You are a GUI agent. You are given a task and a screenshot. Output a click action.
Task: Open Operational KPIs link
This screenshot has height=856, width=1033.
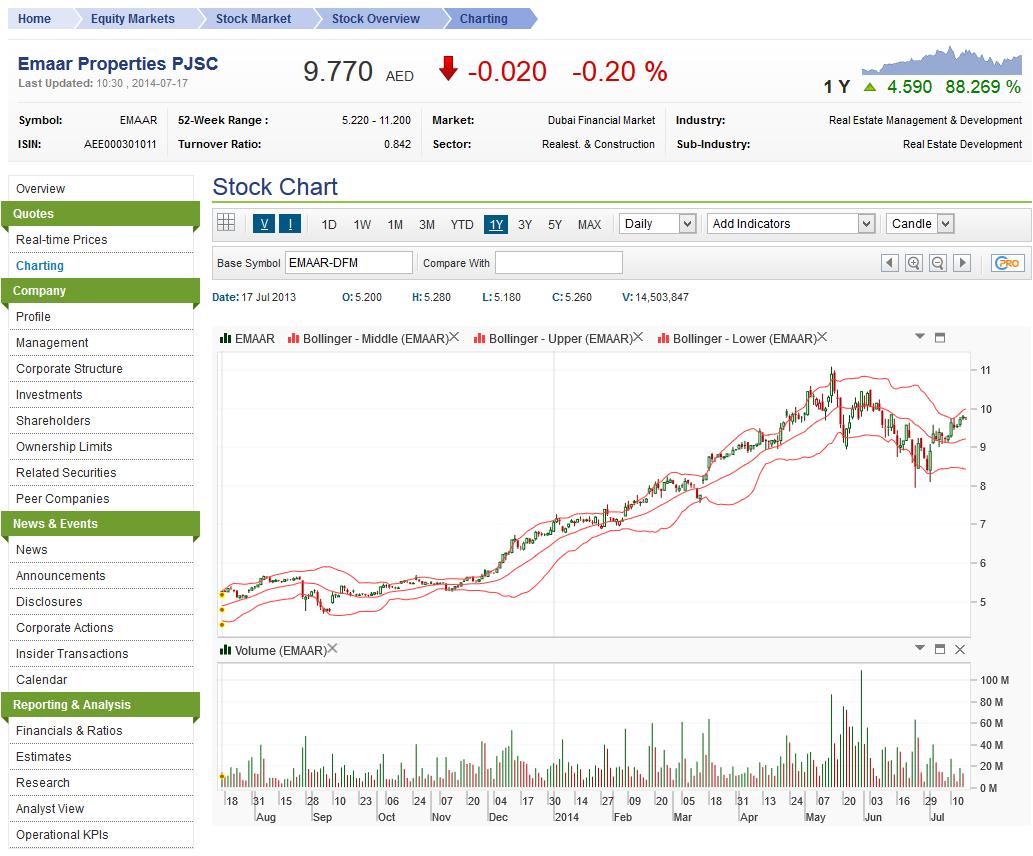click(62, 835)
